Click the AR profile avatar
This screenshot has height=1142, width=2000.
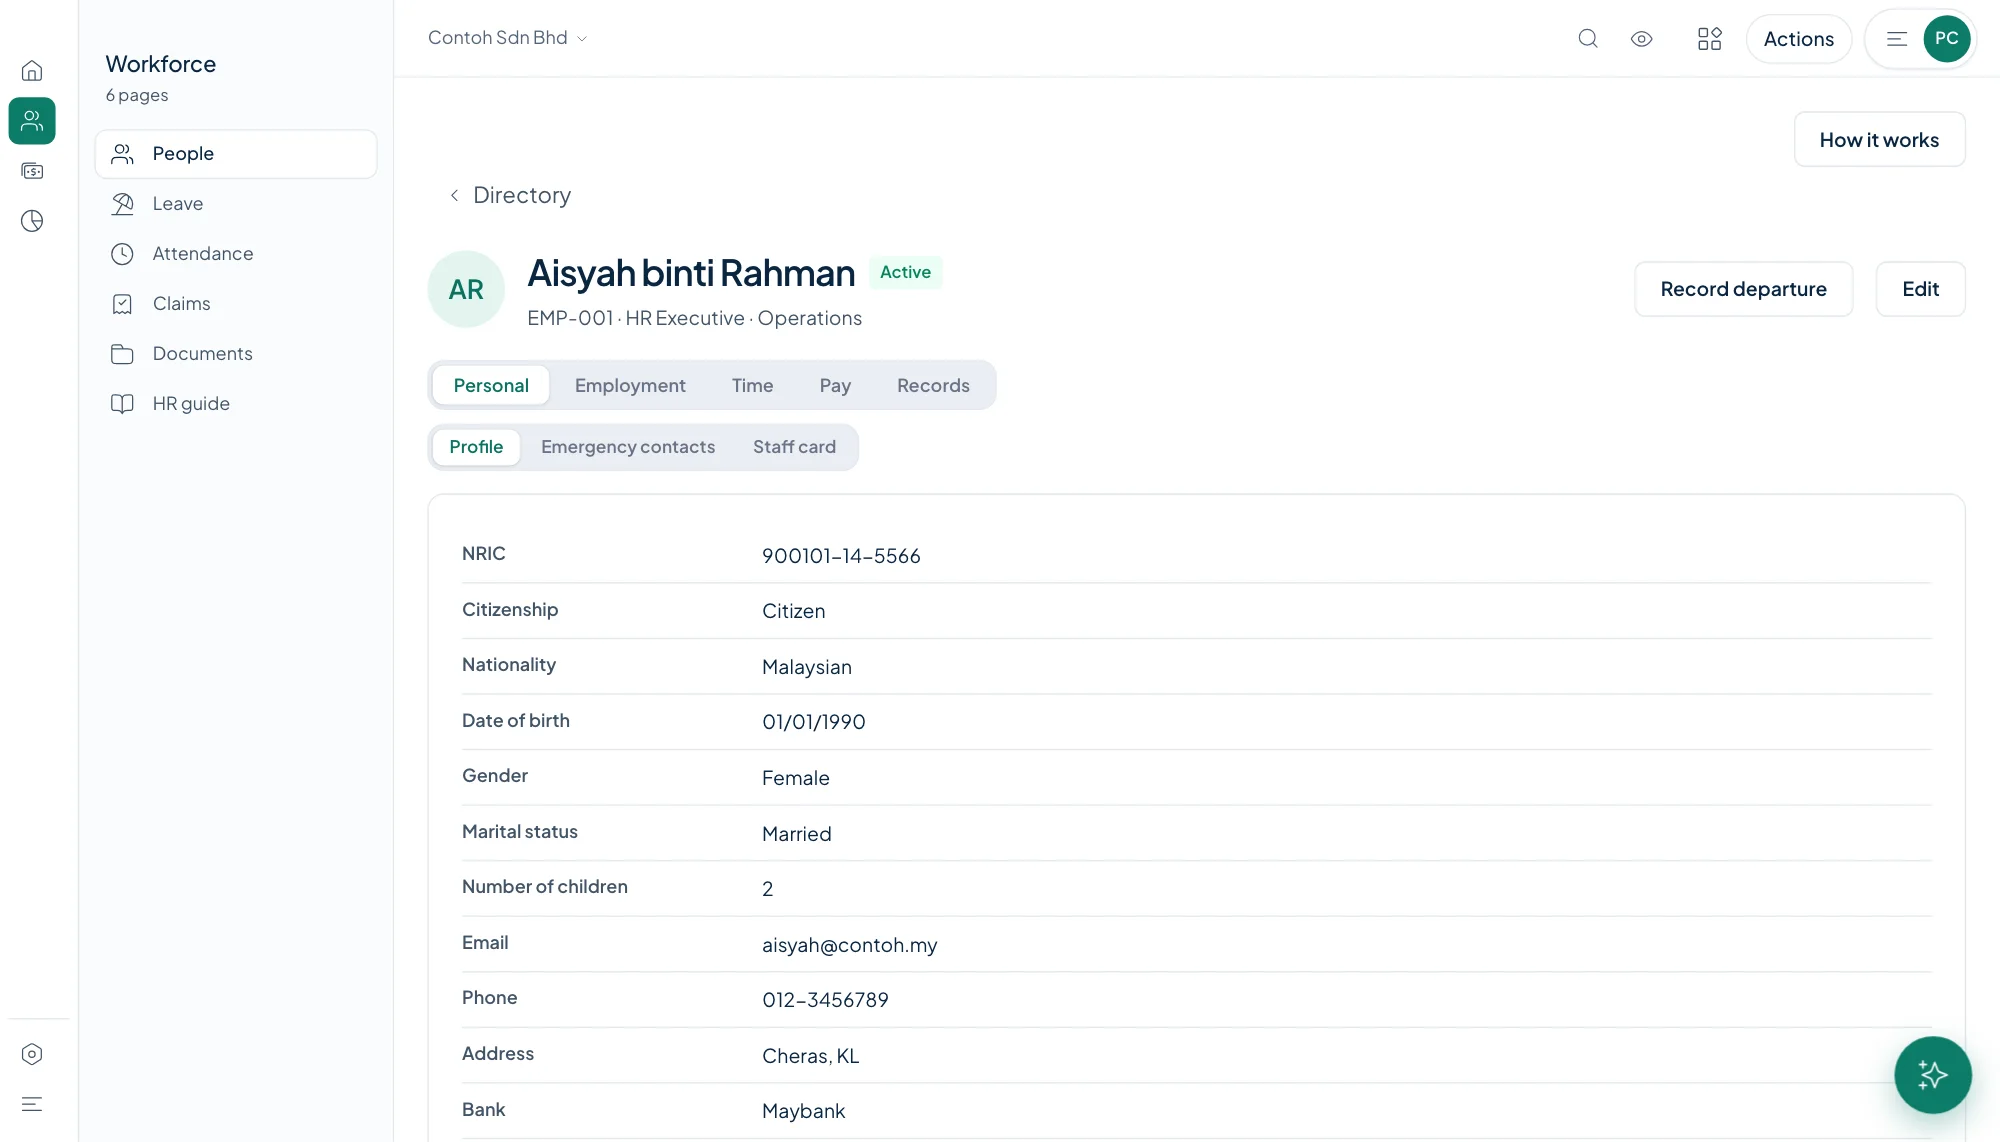[x=466, y=289]
